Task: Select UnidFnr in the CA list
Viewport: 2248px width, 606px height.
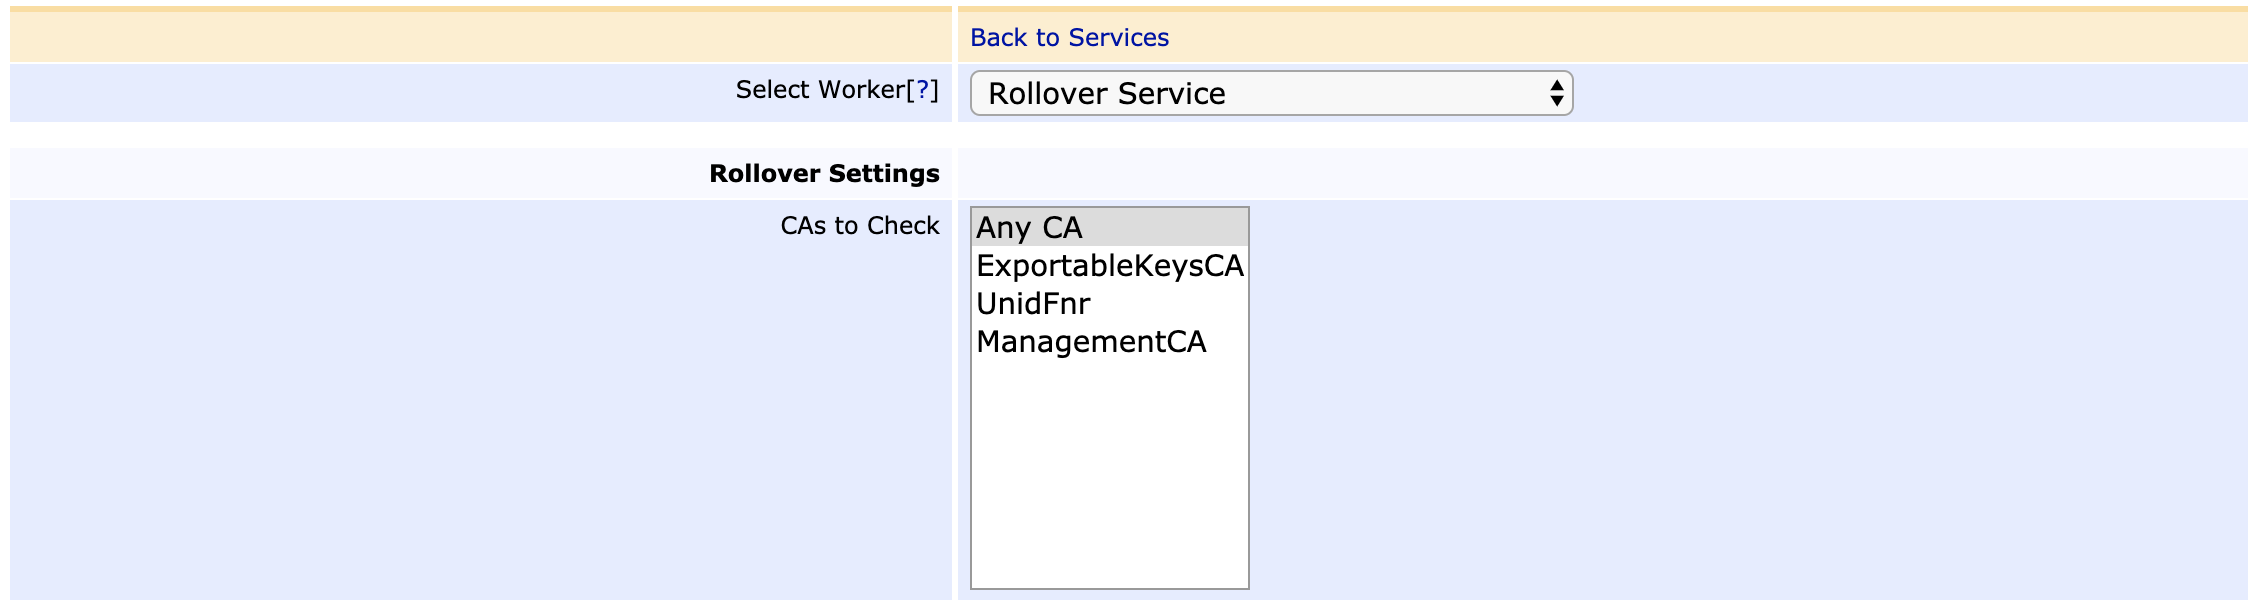Action: [x=1033, y=304]
